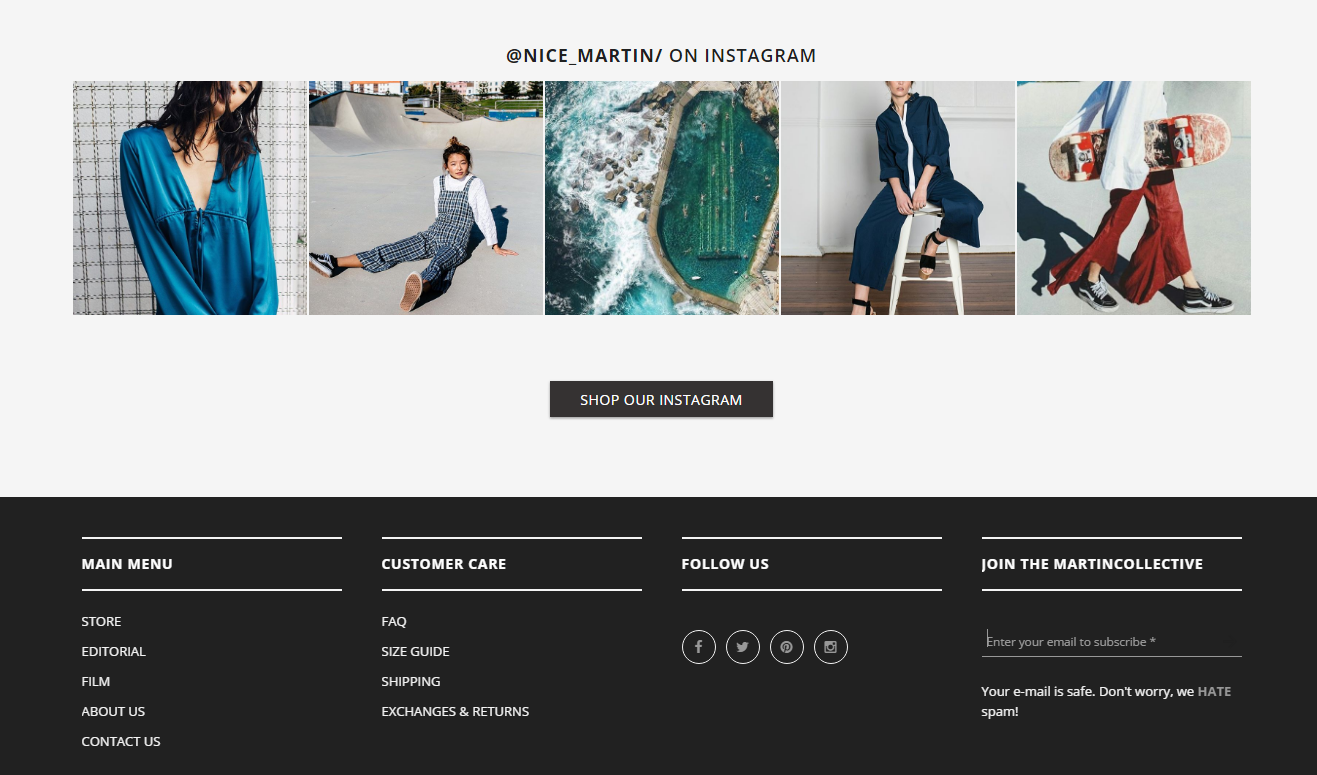Click the email subscribe input field
The width and height of the screenshot is (1317, 775).
coord(1110,642)
